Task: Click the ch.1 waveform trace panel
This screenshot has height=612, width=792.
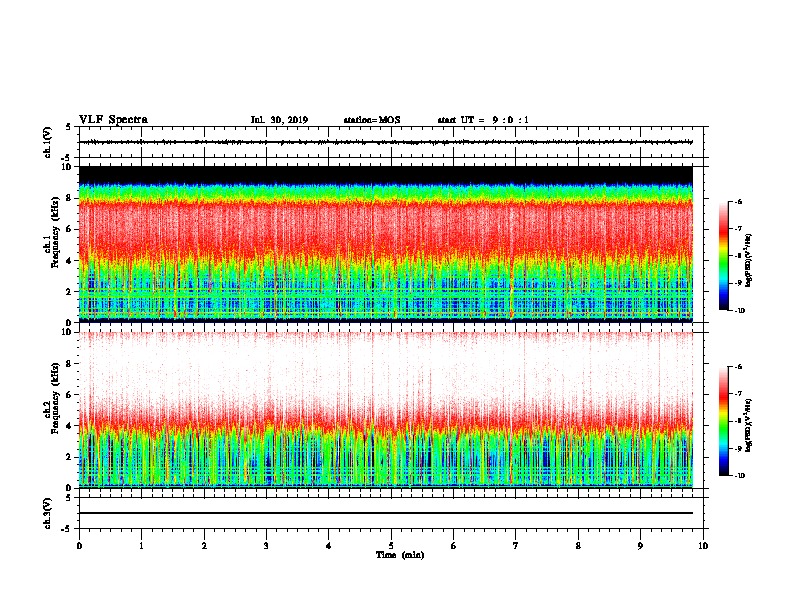Action: coord(391,142)
